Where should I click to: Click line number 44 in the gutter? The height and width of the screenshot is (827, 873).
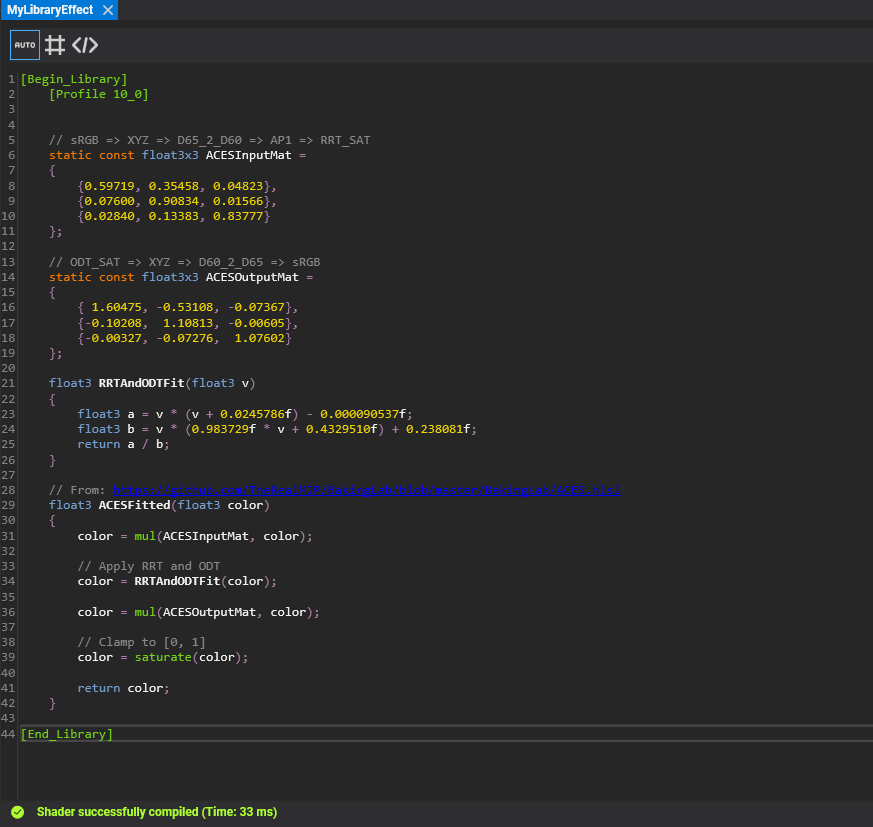[x=10, y=734]
